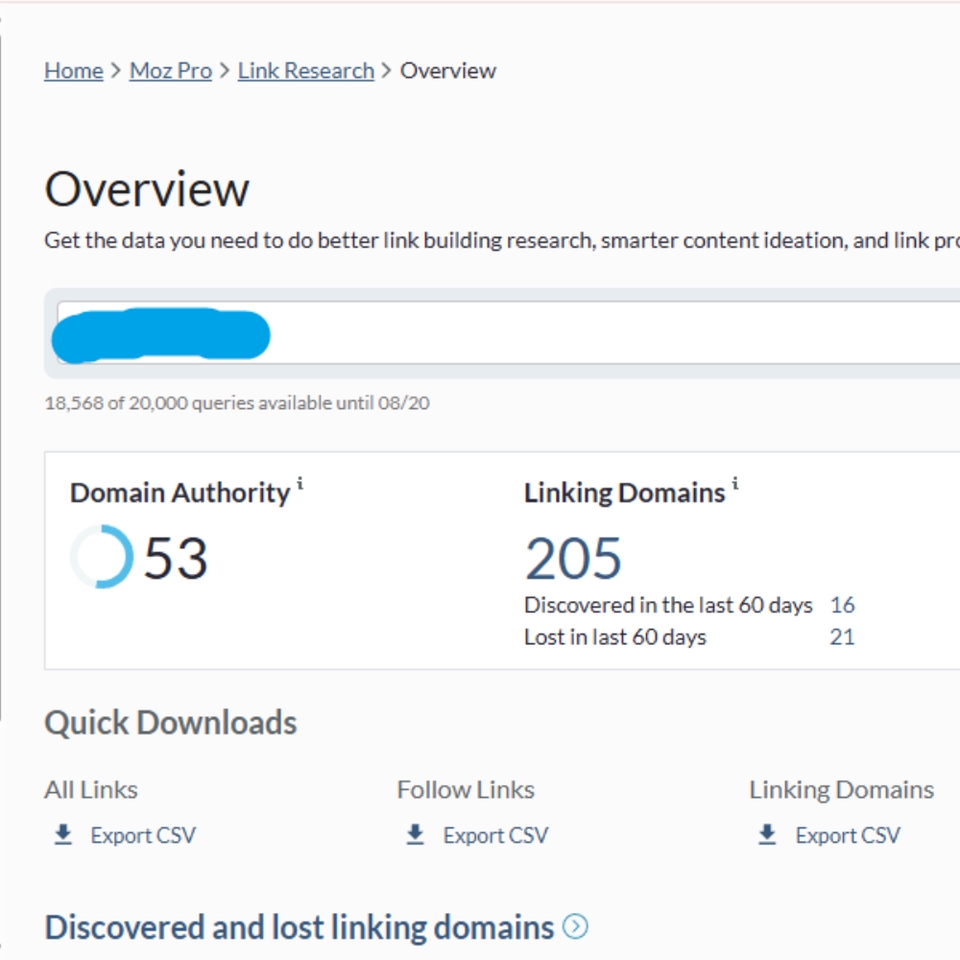Viewport: 960px width, 960px height.
Task: Click the Domain Authority score gauge
Action: click(102, 556)
